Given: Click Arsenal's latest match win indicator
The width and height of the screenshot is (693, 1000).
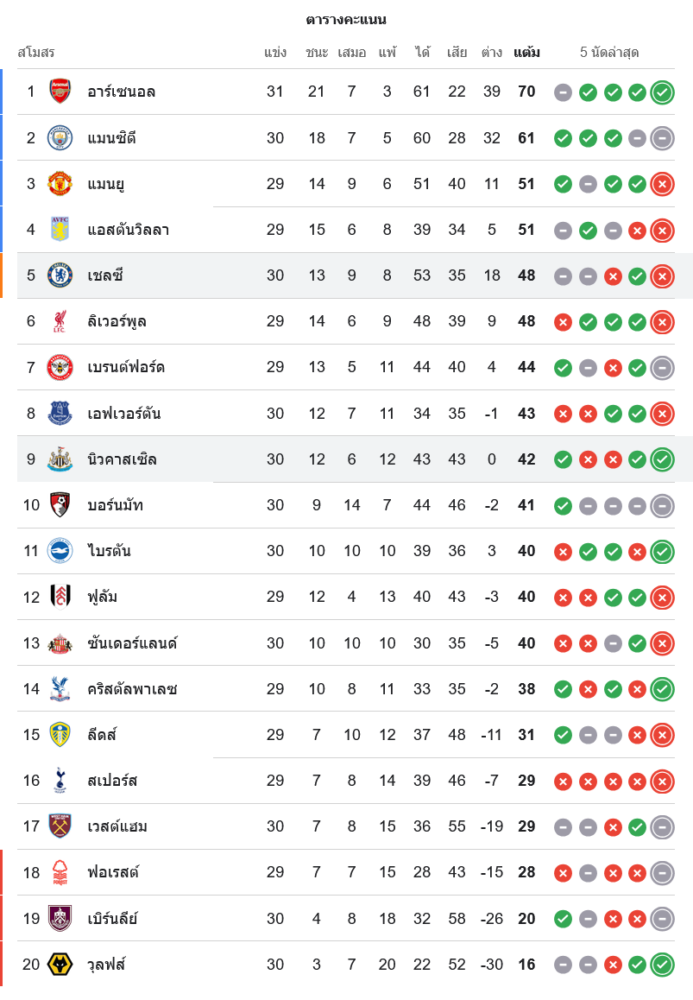Looking at the screenshot, I should pos(661,92).
